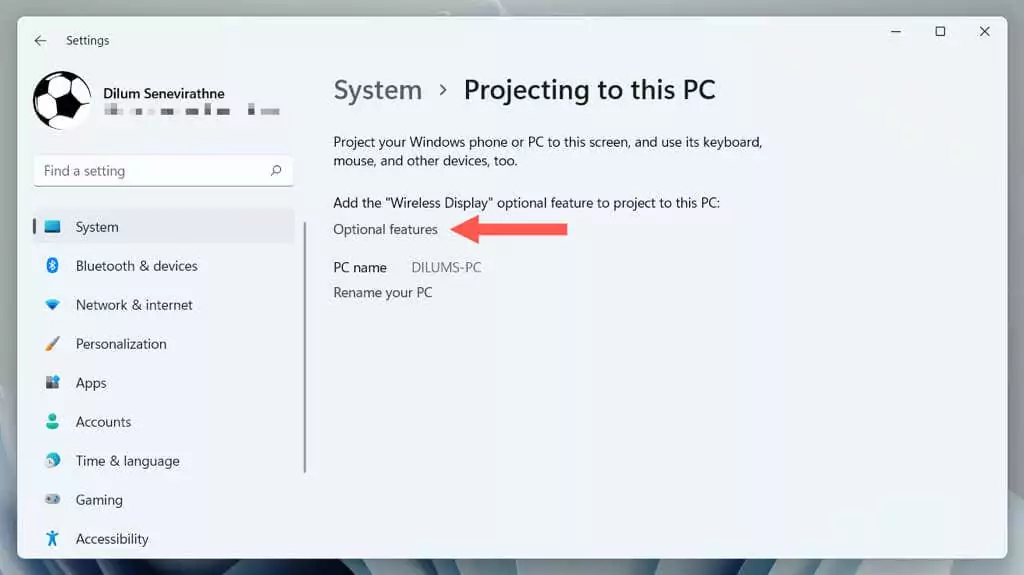This screenshot has width=1024, height=575.
Task: Click the Rename your PC link
Action: pos(383,293)
